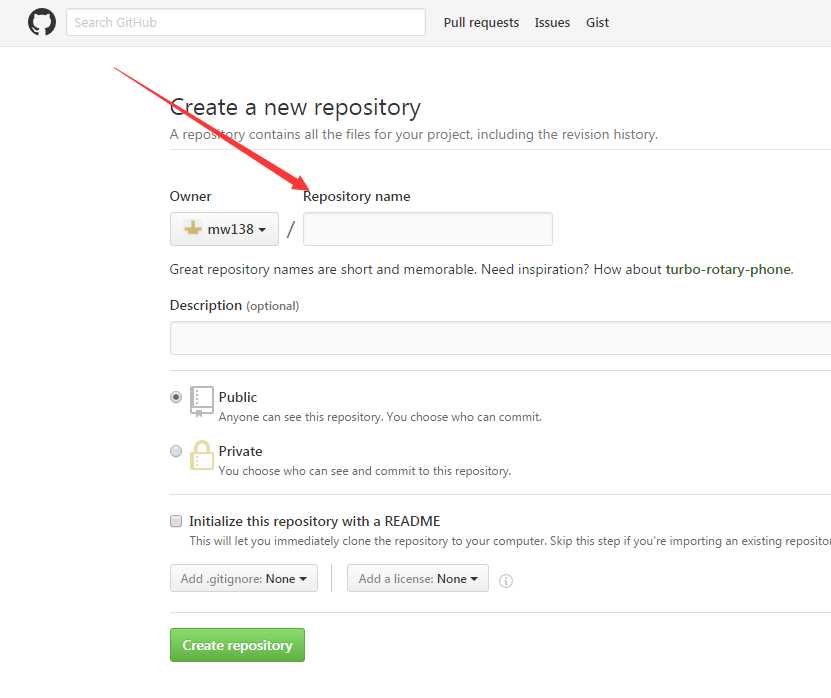Image resolution: width=831 pixels, height=698 pixels.
Task: Click the Owner label
Action: pos(190,197)
